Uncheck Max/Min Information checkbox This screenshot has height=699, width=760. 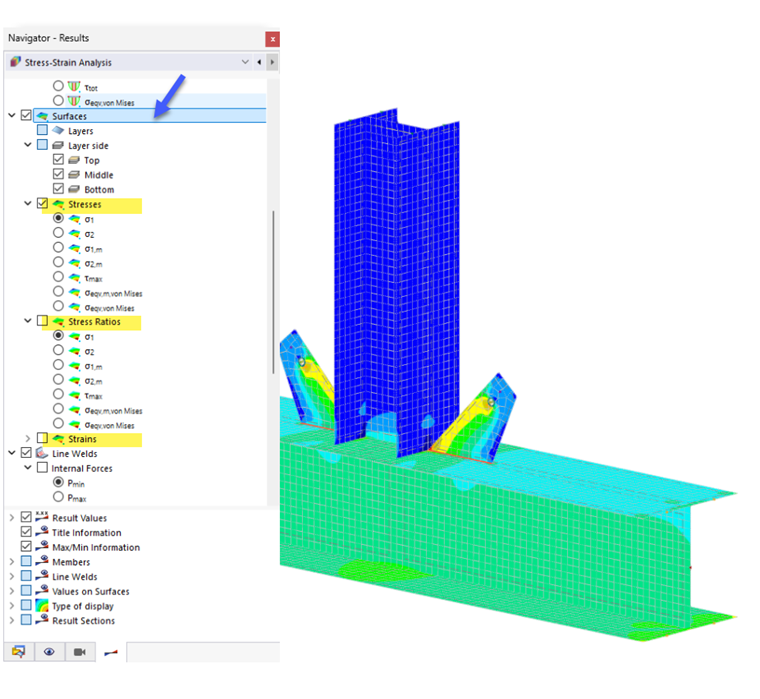tap(26, 546)
